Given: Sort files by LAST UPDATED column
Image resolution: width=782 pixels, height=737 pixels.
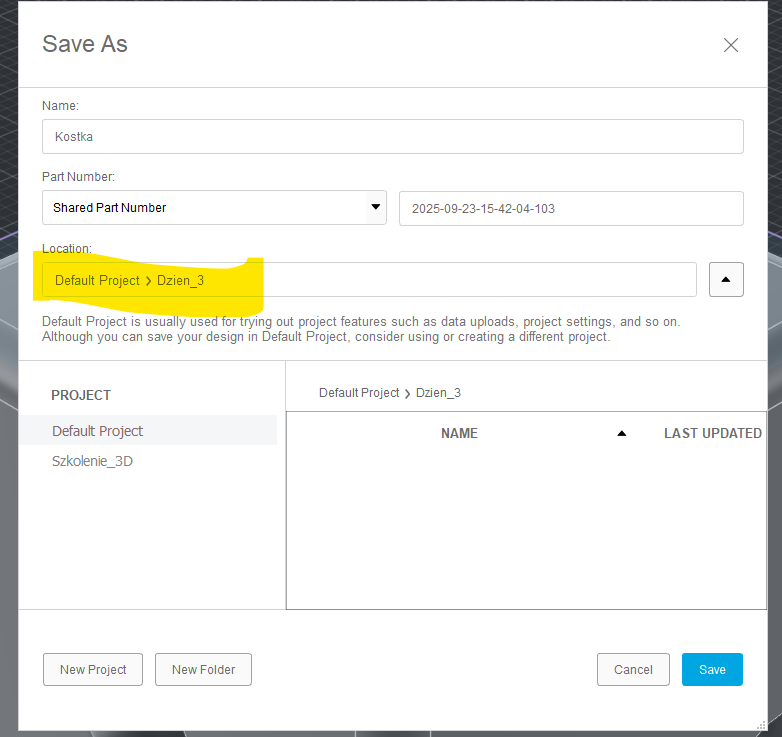Looking at the screenshot, I should click(x=712, y=433).
